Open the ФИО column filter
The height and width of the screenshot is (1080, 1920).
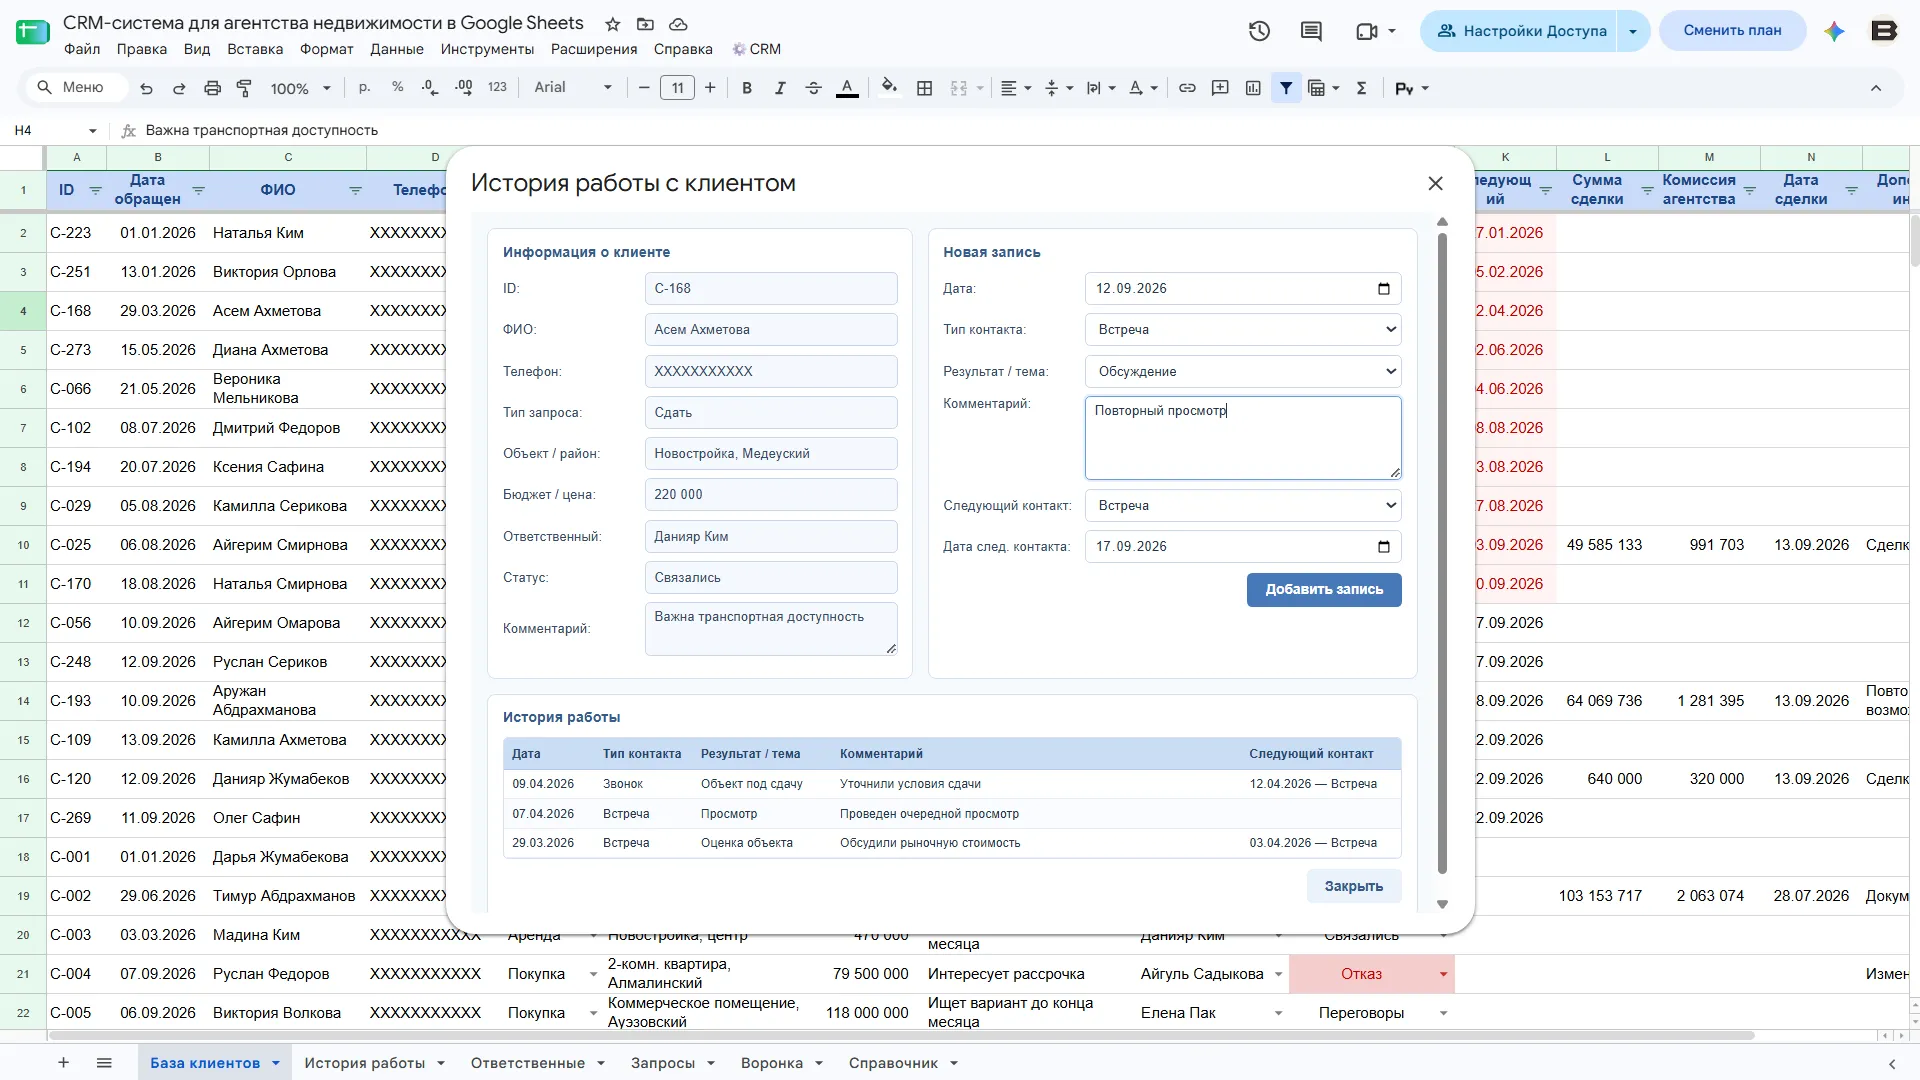pyautogui.click(x=355, y=190)
